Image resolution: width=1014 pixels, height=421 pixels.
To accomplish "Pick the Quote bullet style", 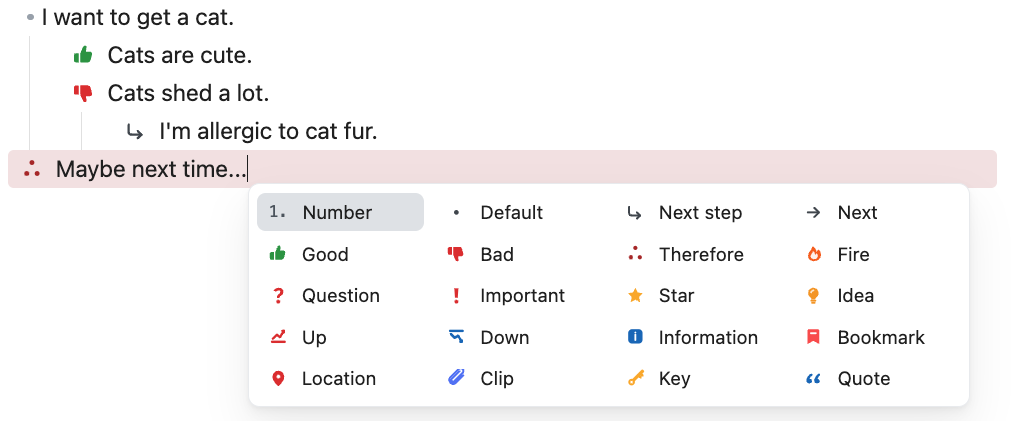I will [876, 378].
